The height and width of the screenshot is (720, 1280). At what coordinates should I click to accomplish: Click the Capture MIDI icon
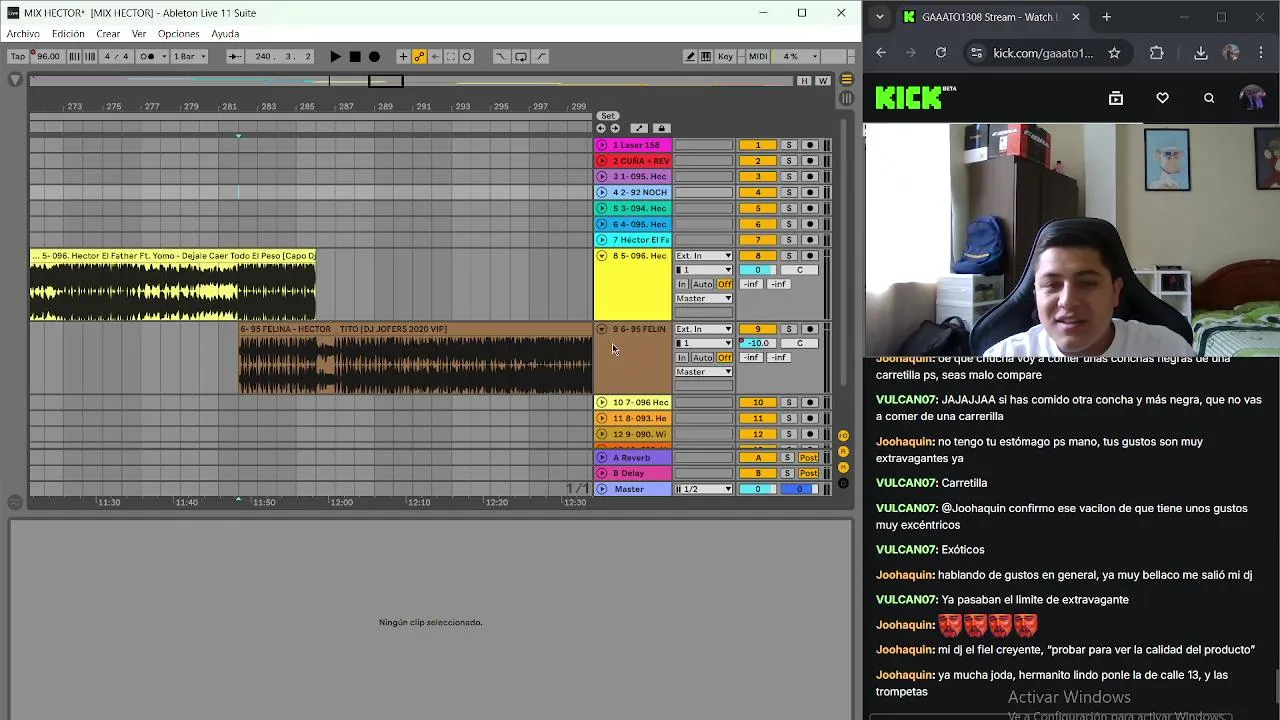coord(451,57)
